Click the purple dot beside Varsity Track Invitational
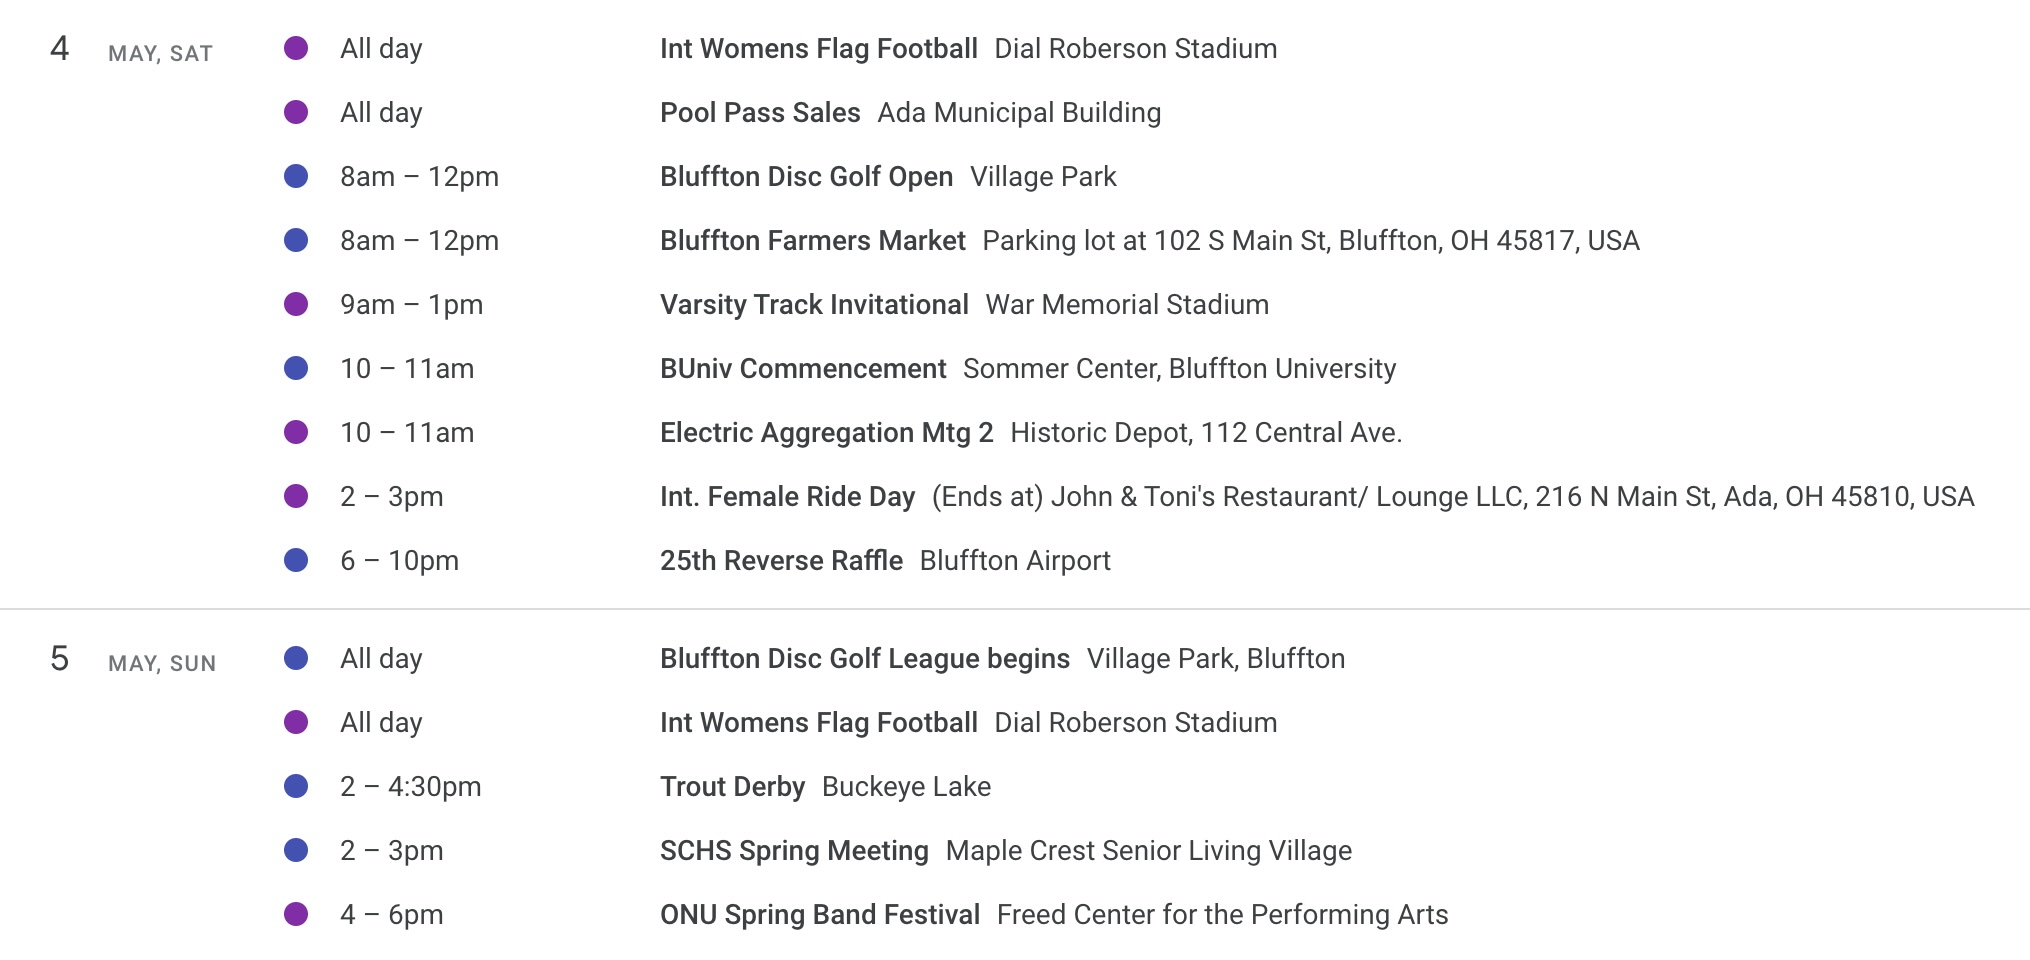 click(x=296, y=304)
